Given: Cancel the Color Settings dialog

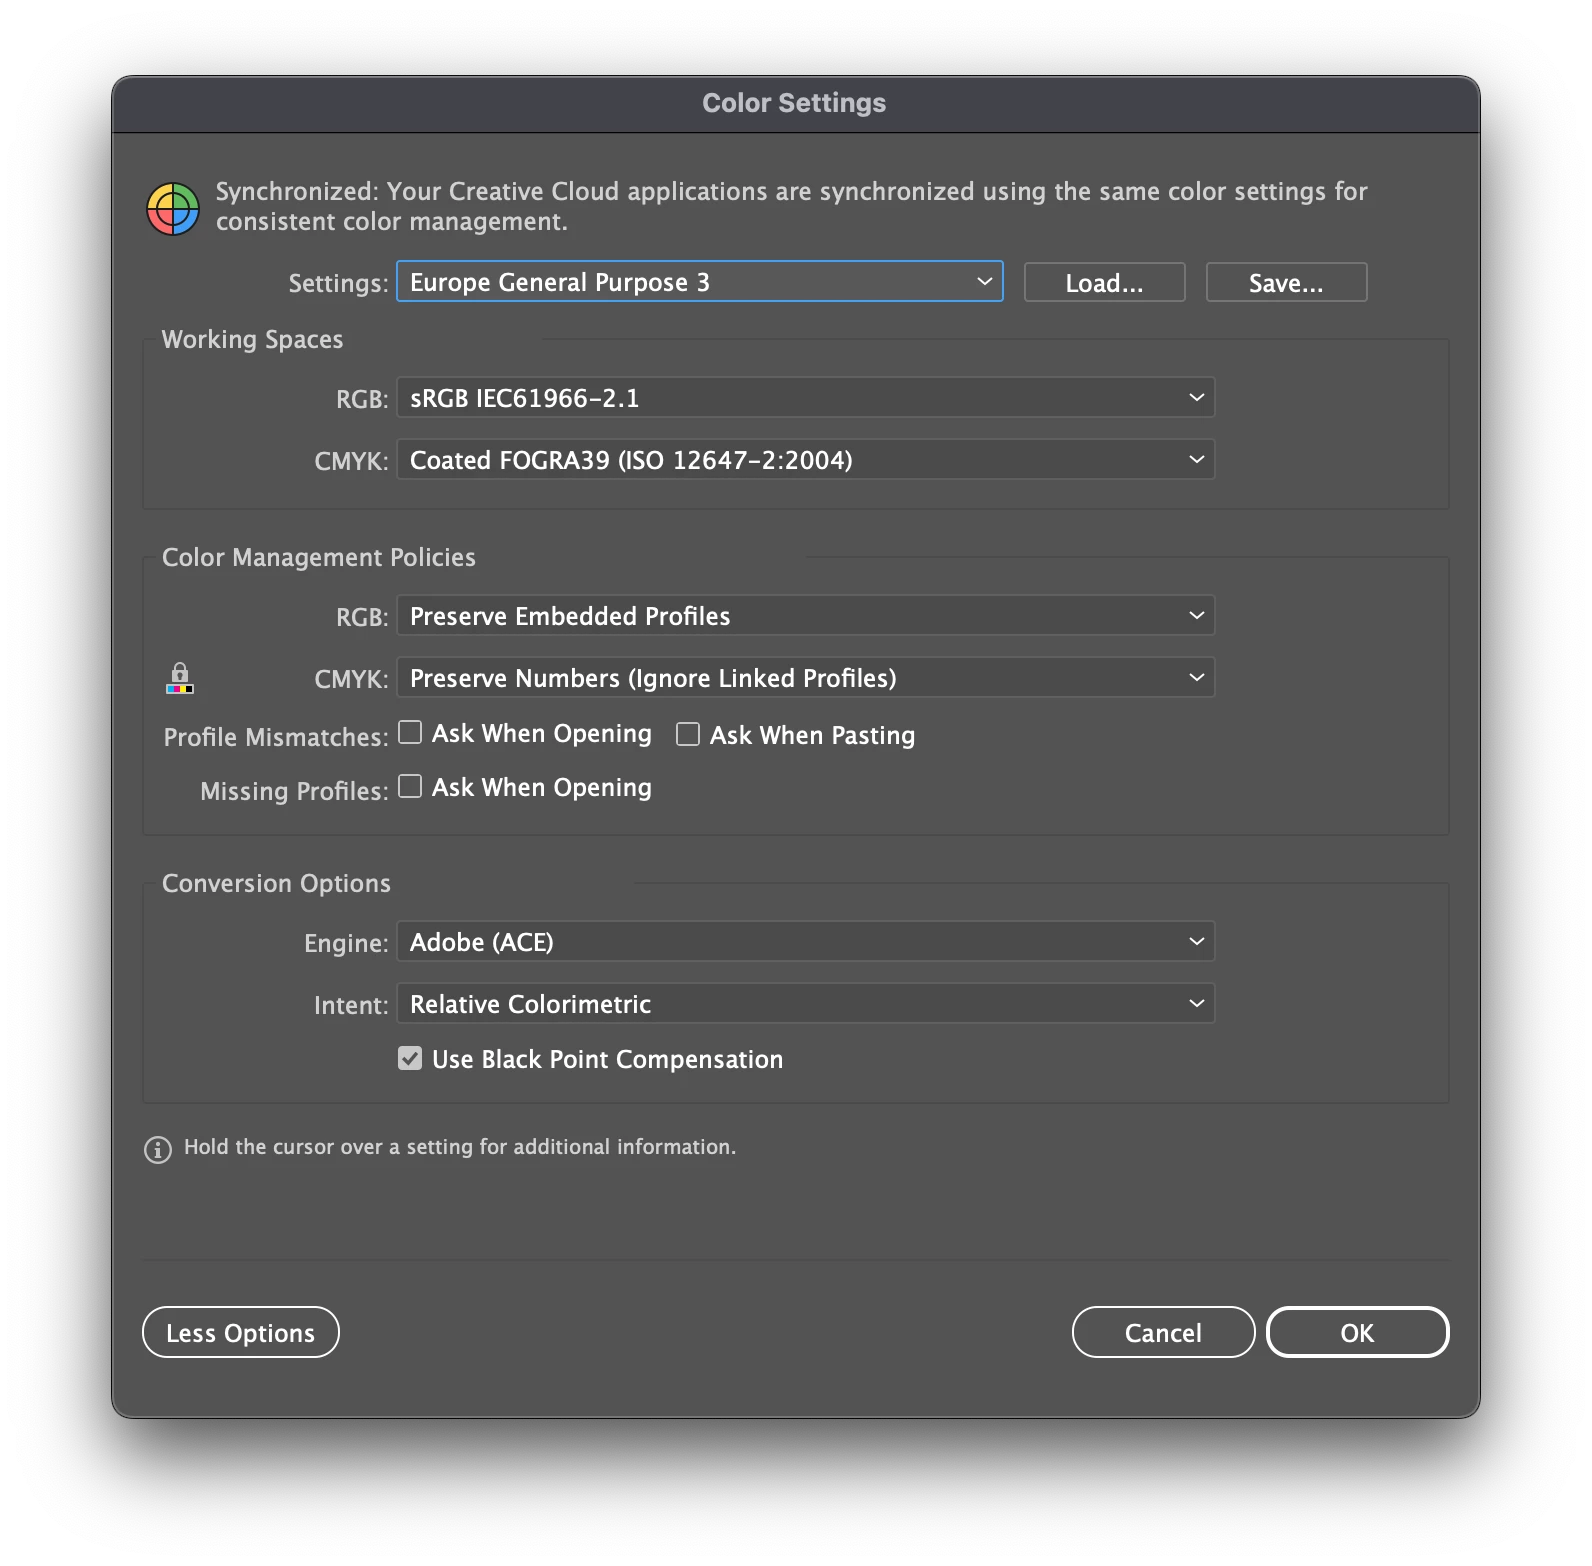Looking at the screenshot, I should click(1164, 1333).
